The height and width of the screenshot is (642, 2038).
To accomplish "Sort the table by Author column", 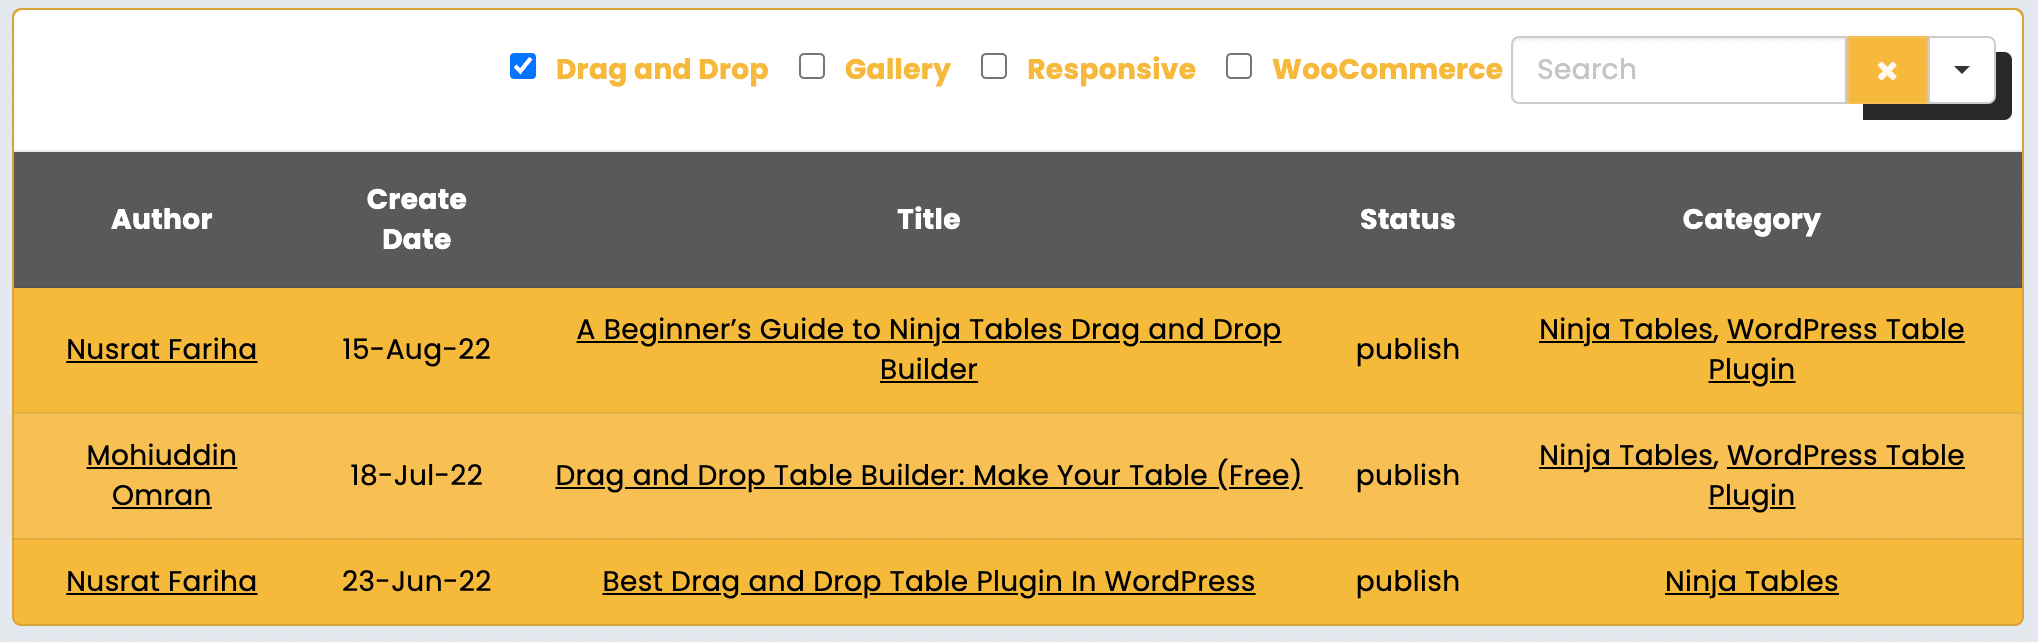I will [161, 219].
